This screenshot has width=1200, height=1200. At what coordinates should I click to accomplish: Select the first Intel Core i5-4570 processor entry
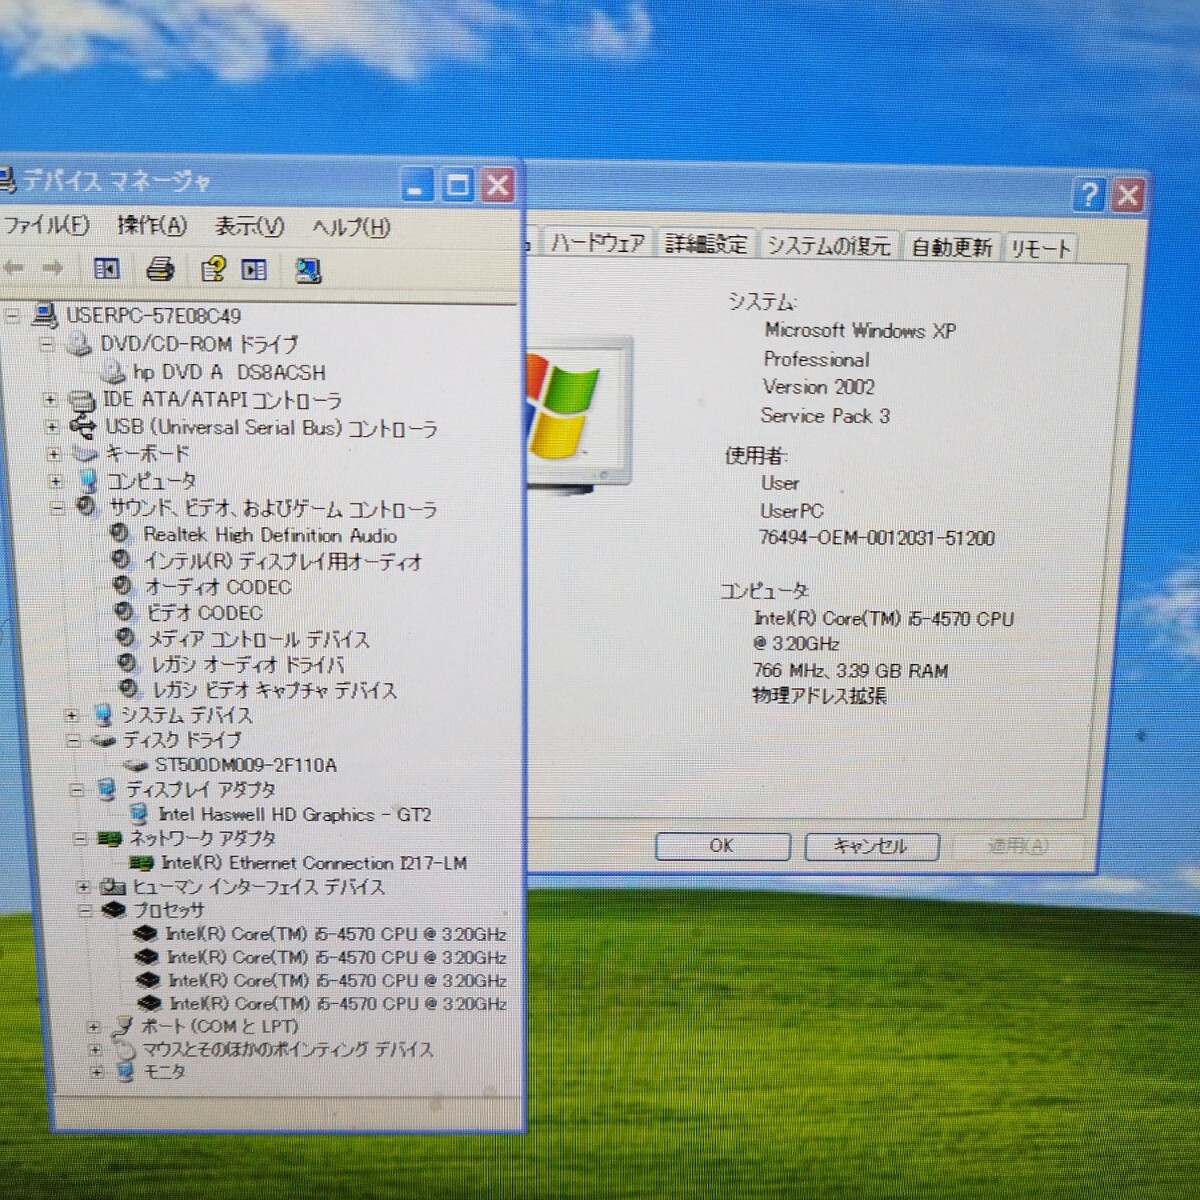[x=336, y=934]
